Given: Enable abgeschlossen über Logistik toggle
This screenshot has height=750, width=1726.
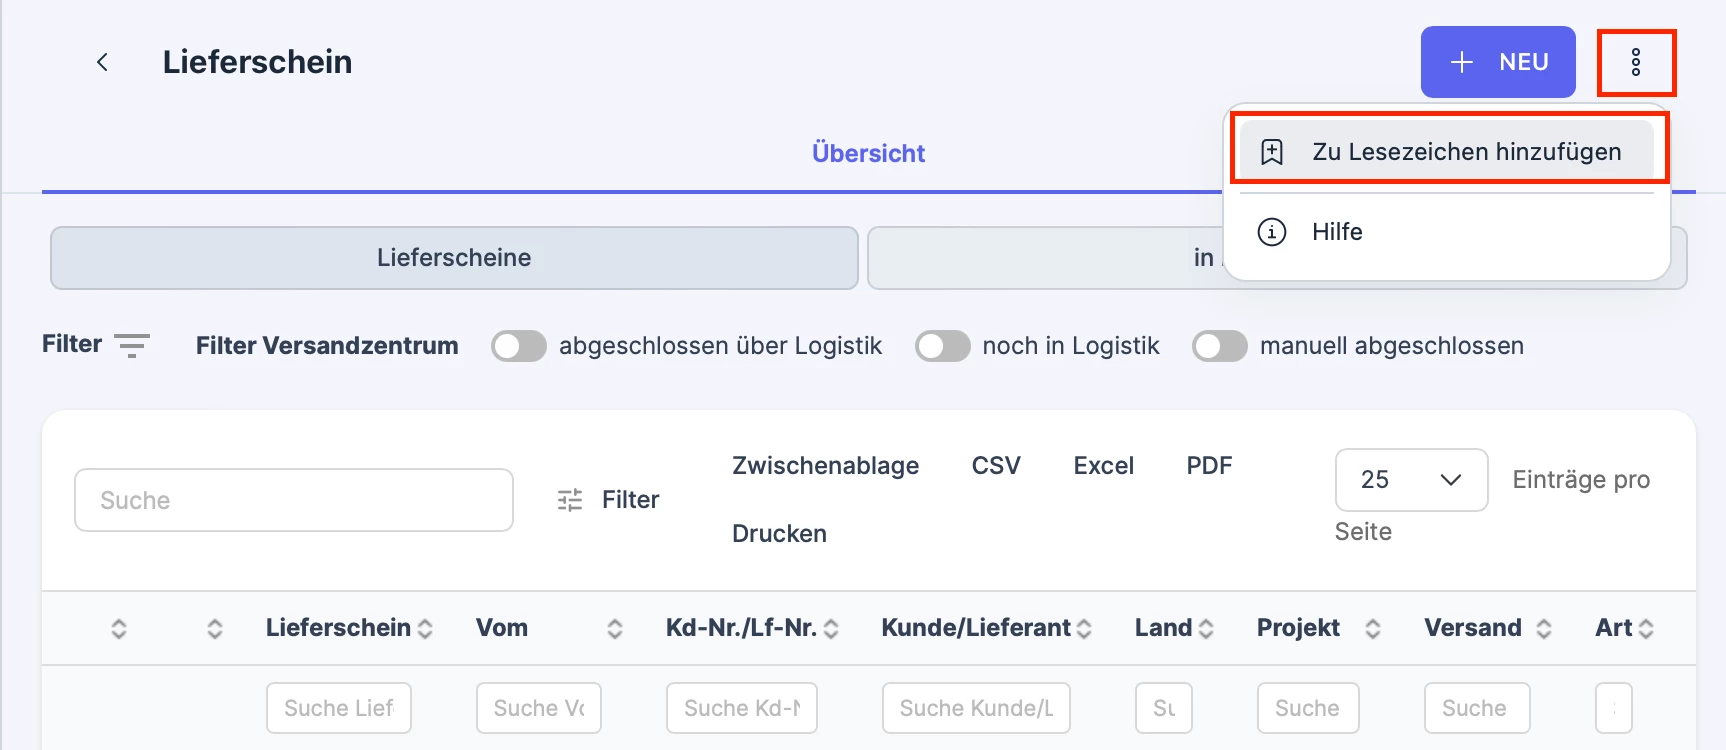Looking at the screenshot, I should pyautogui.click(x=519, y=346).
